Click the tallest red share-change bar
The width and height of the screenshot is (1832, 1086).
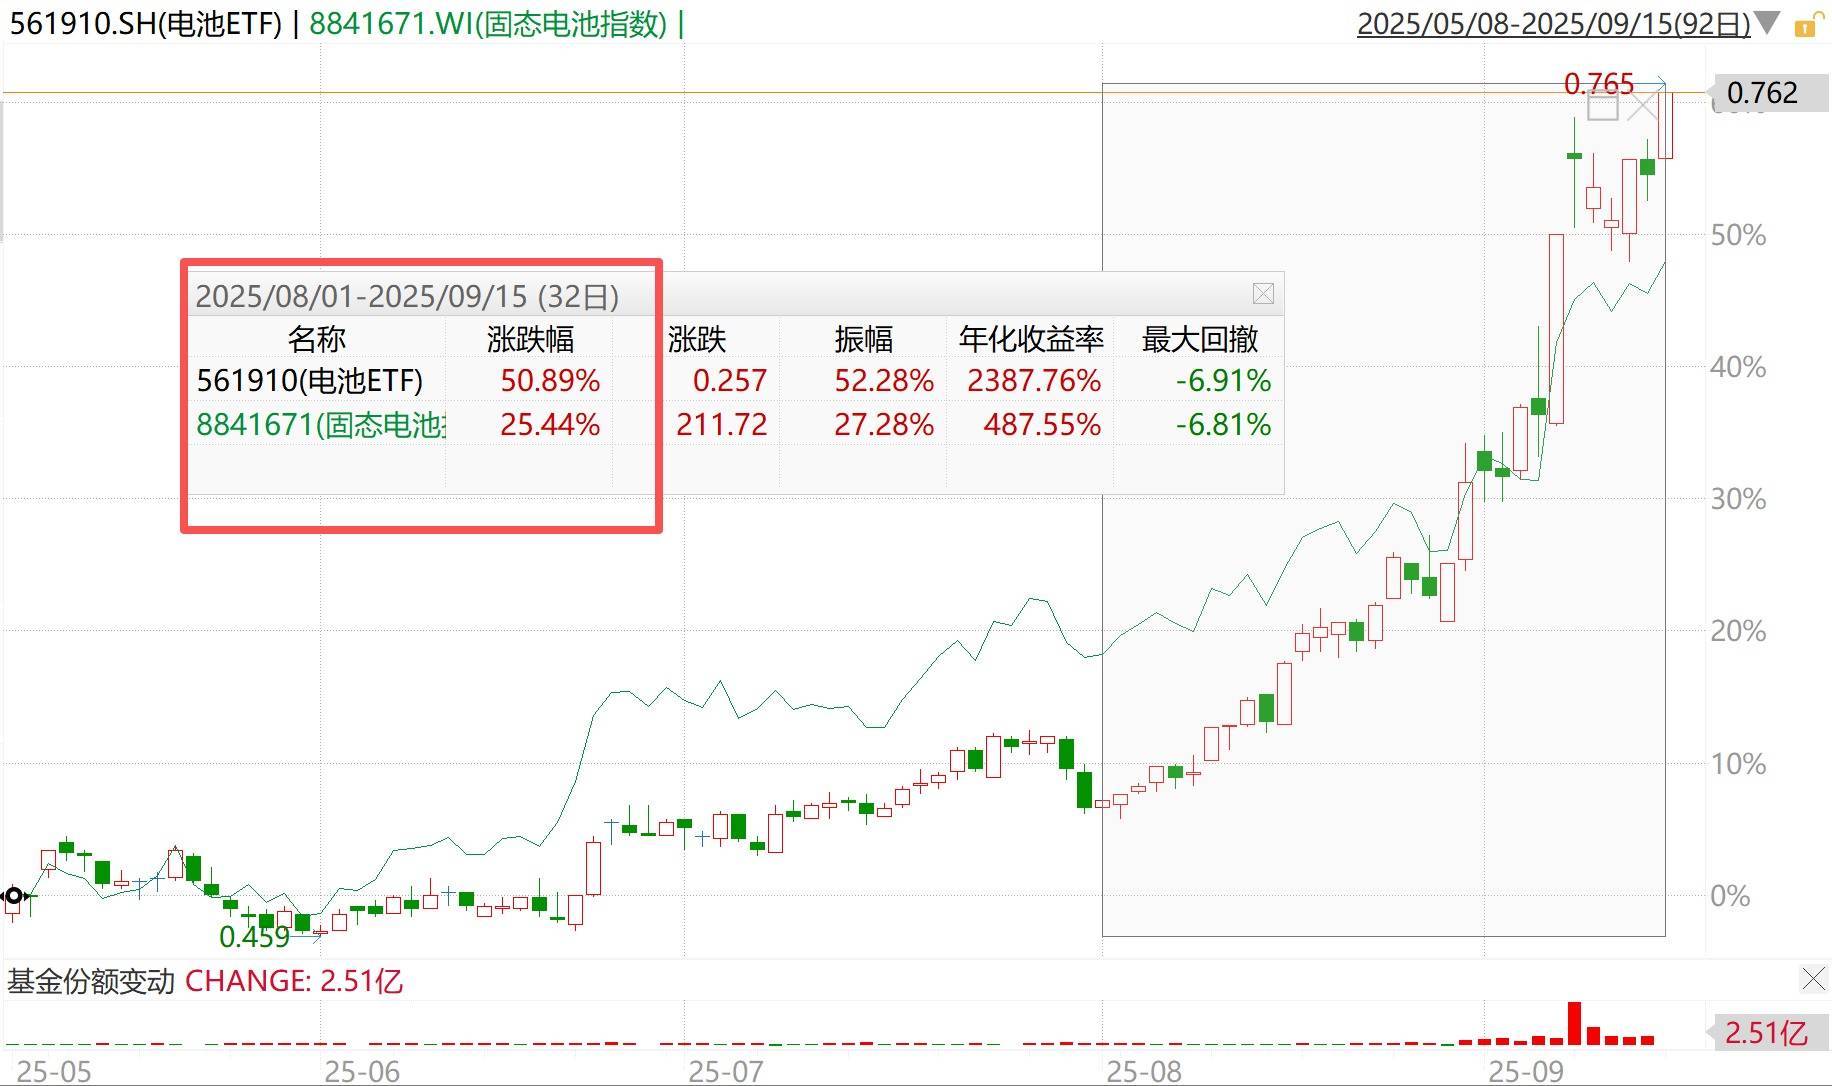pyautogui.click(x=1574, y=1023)
